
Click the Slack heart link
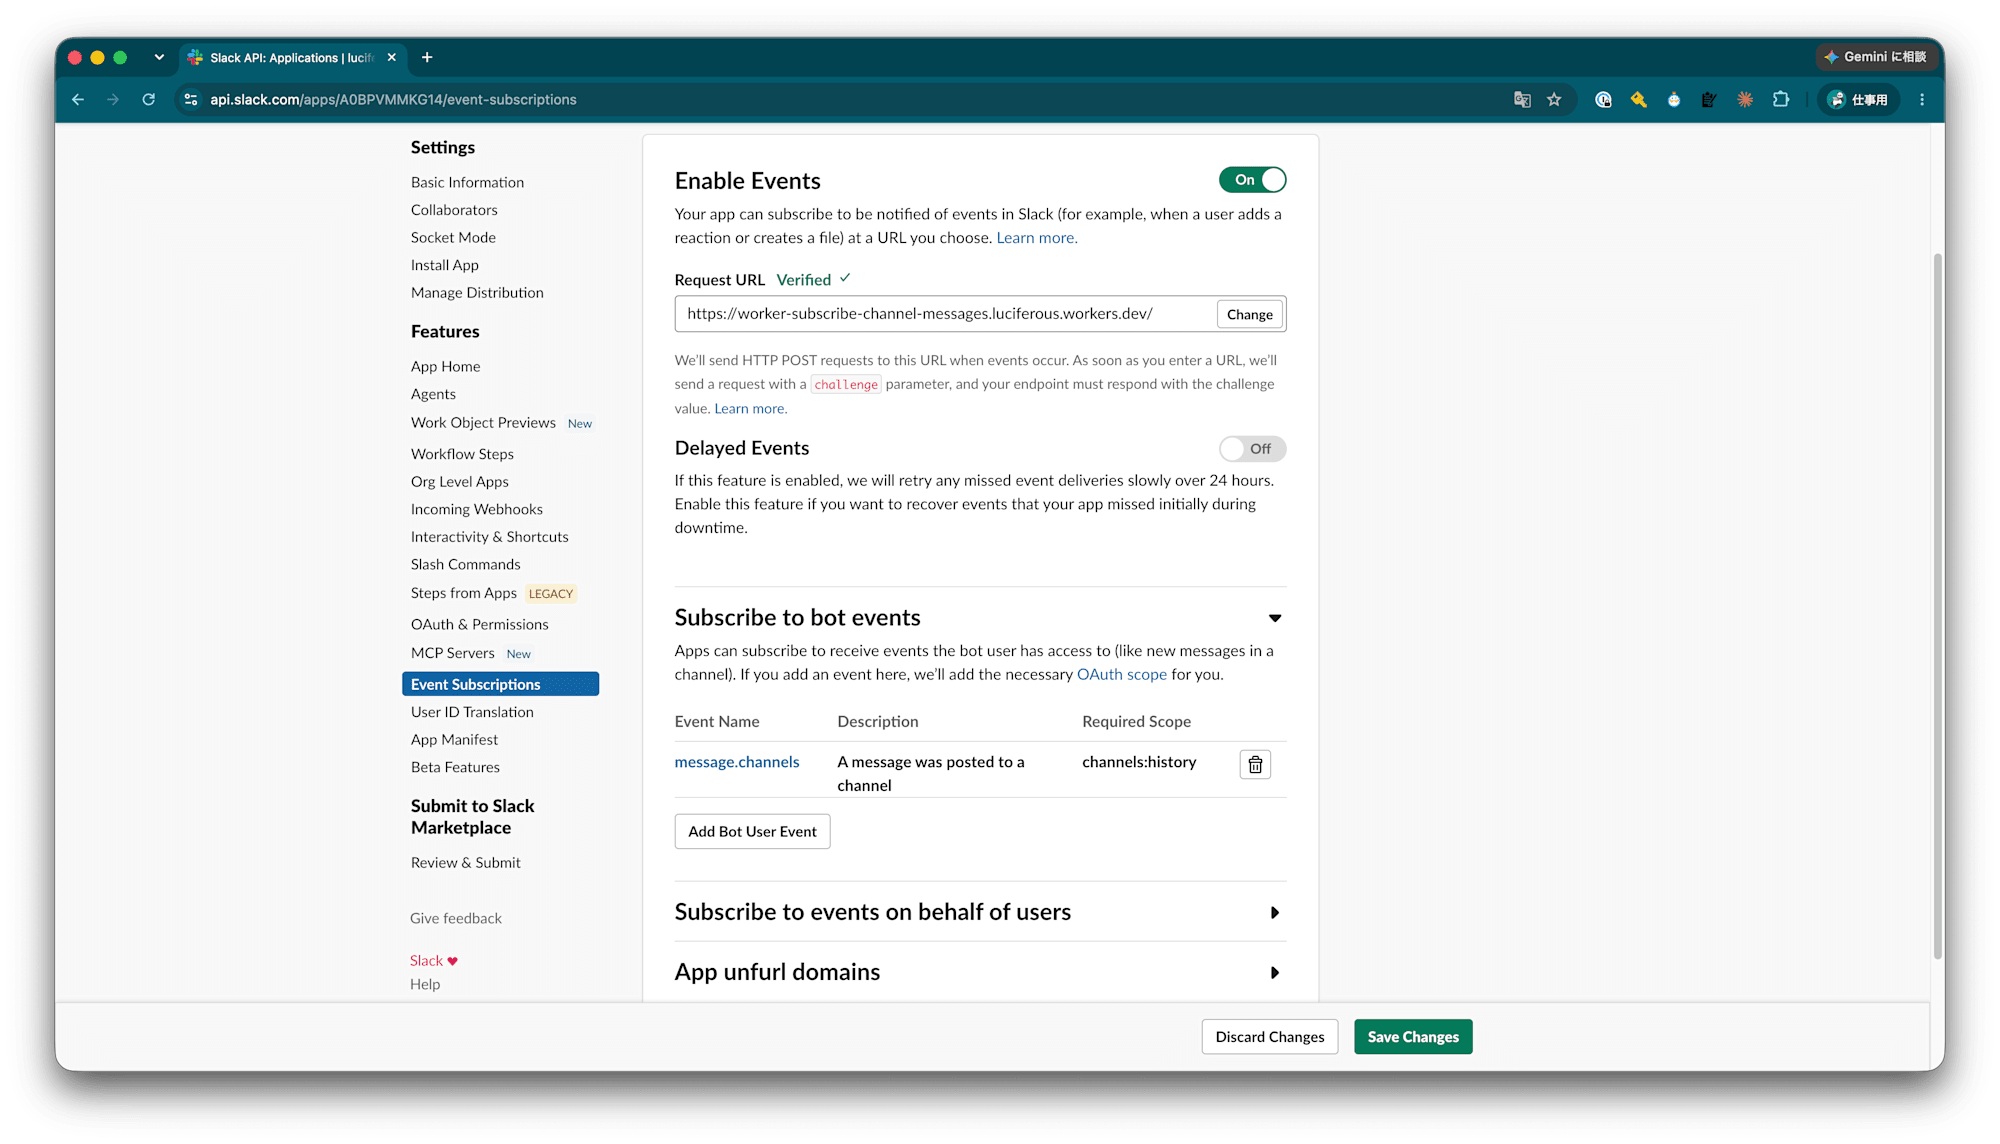click(434, 961)
